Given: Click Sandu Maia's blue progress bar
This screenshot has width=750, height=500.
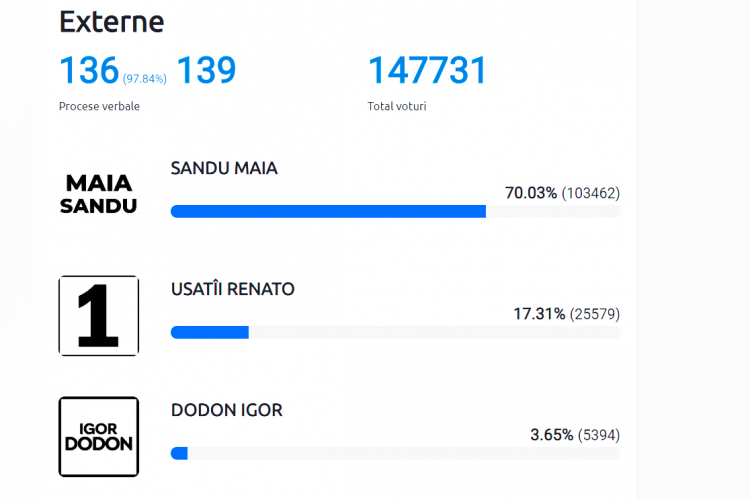Looking at the screenshot, I should point(328,211).
